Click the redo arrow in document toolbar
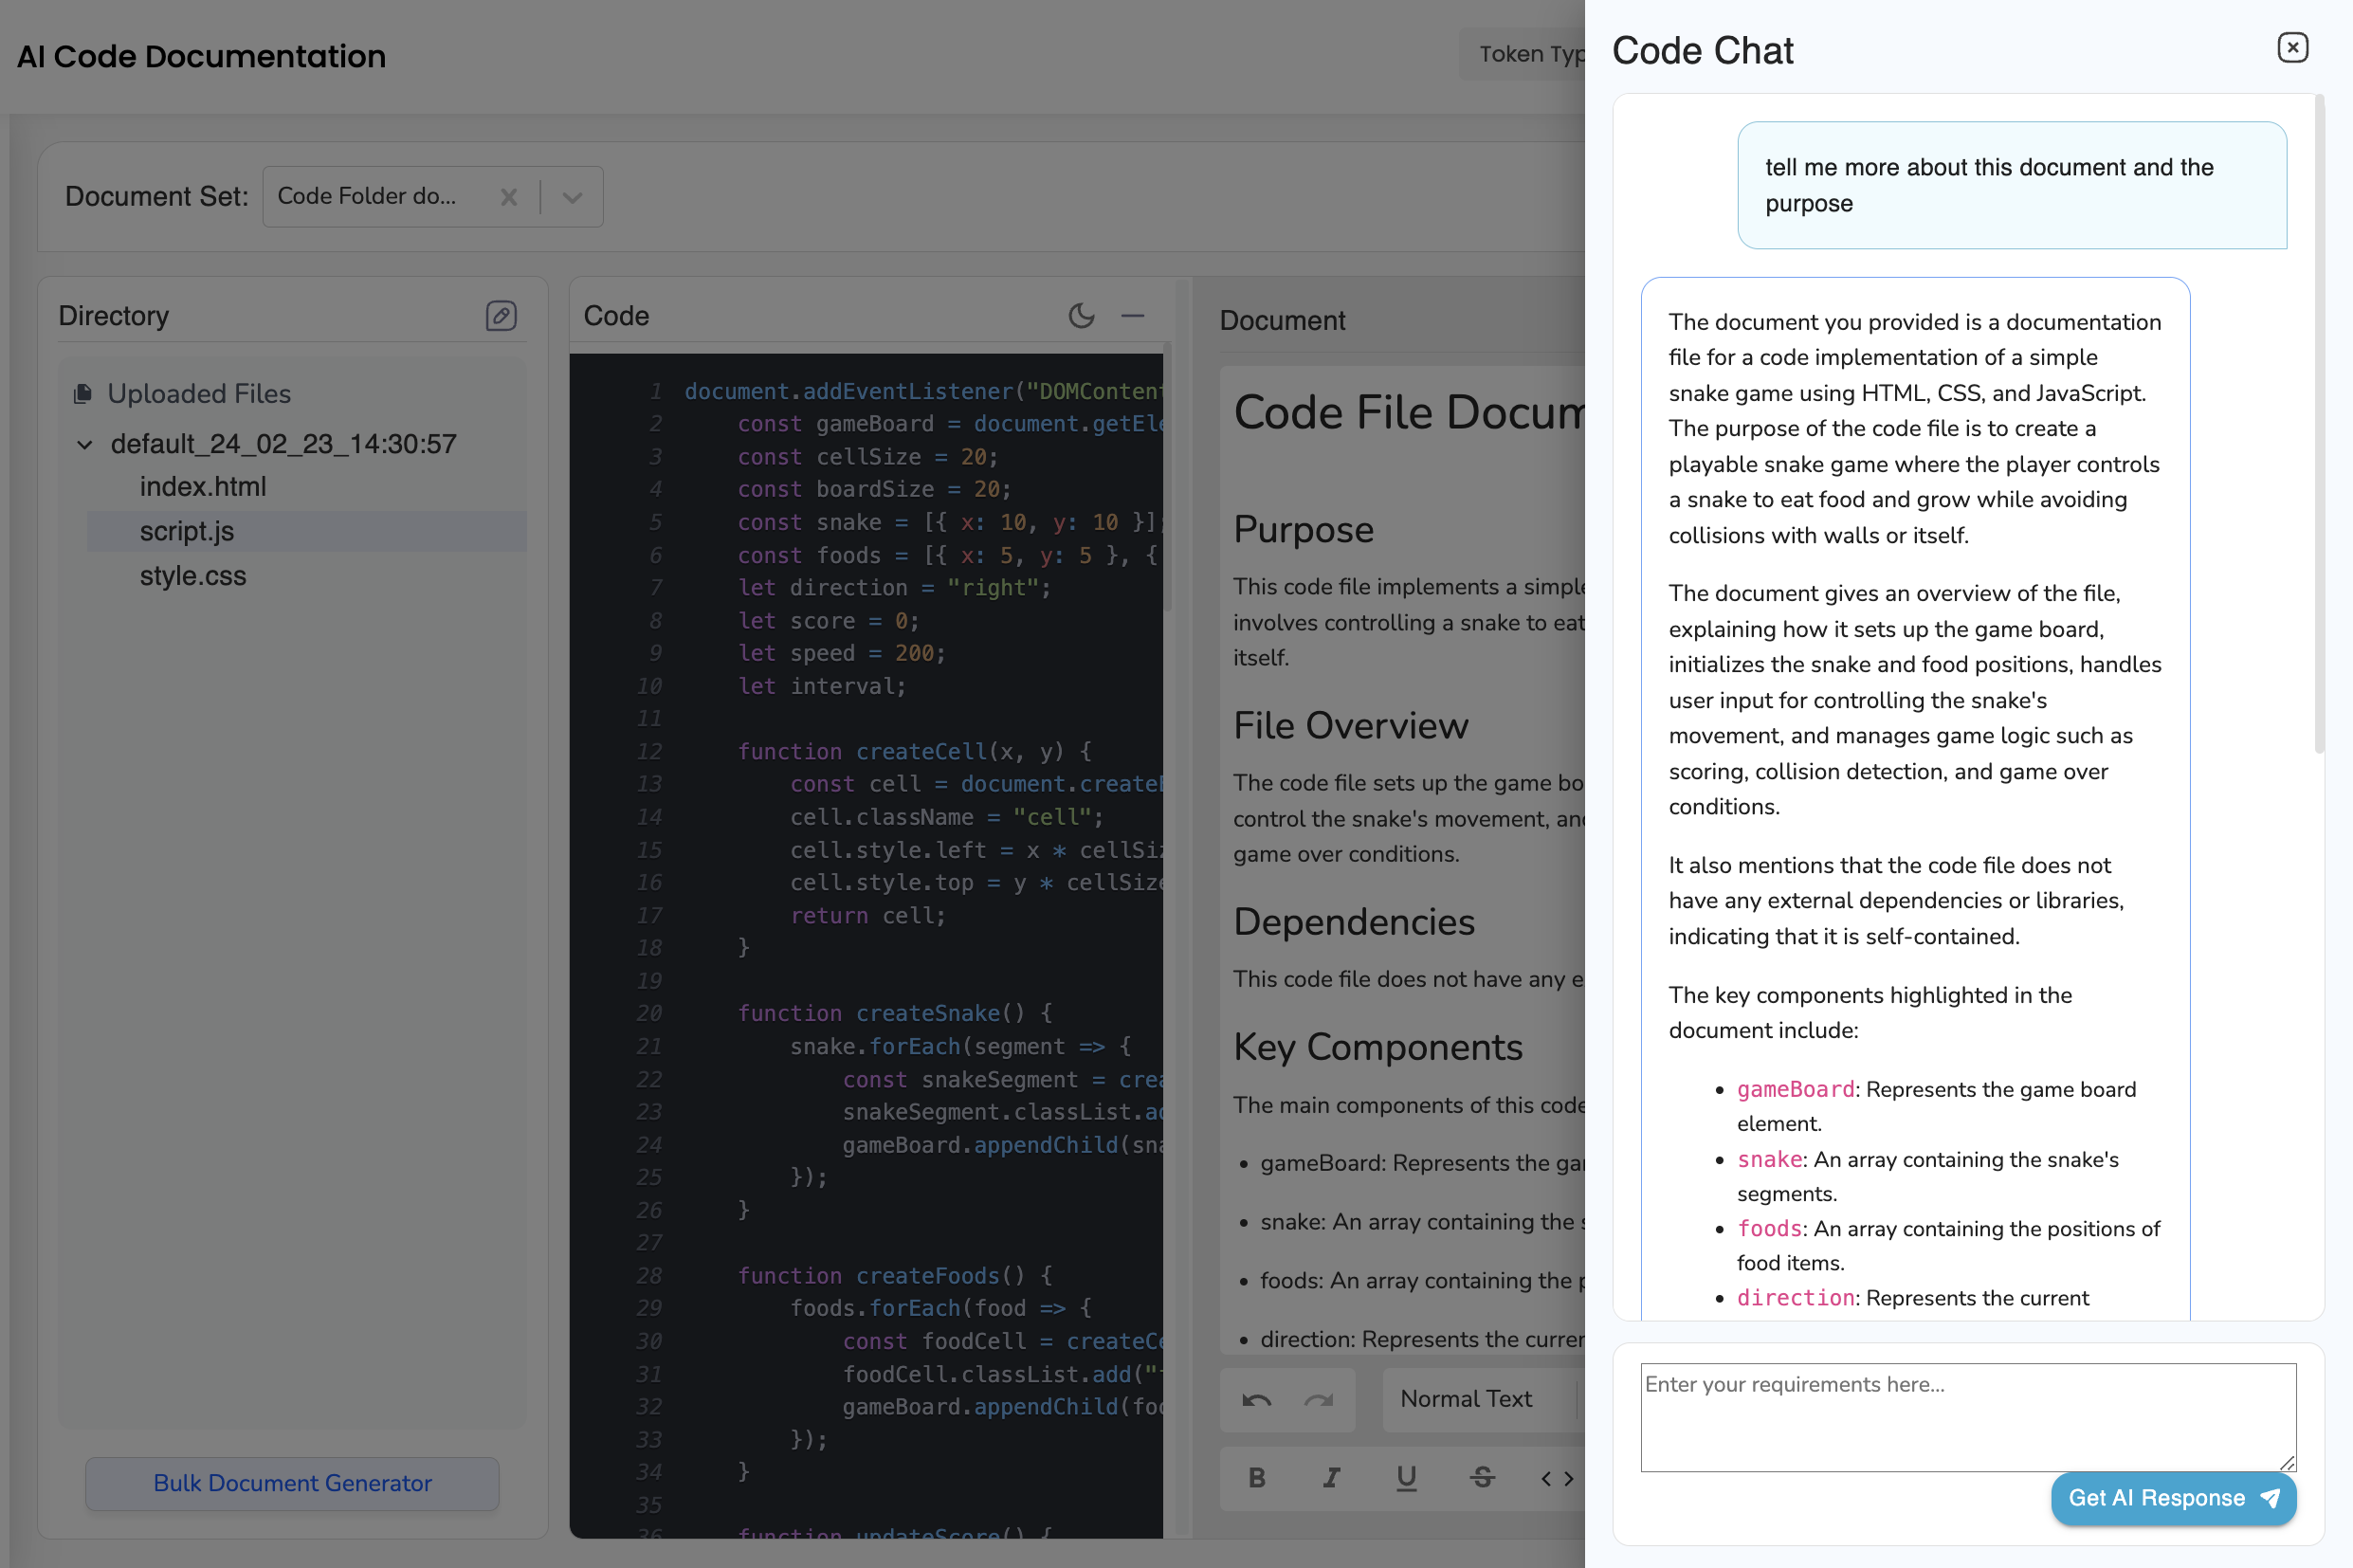2353x1568 pixels. pyautogui.click(x=1319, y=1399)
